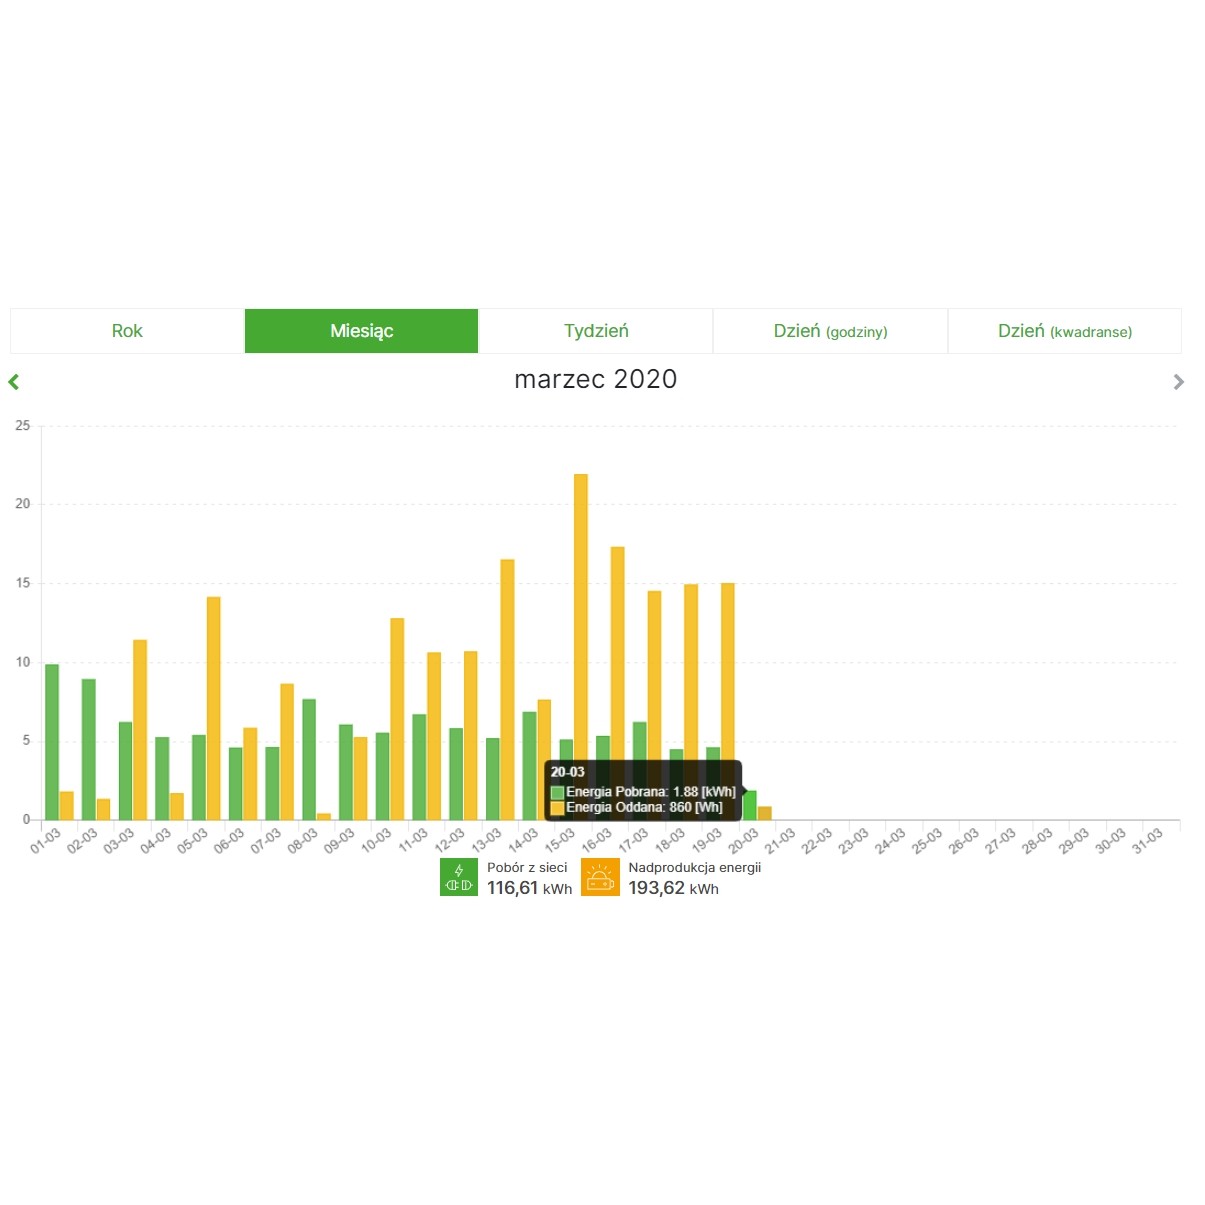Click the yellow Energia Oddana swatch in tooltip

point(557,807)
